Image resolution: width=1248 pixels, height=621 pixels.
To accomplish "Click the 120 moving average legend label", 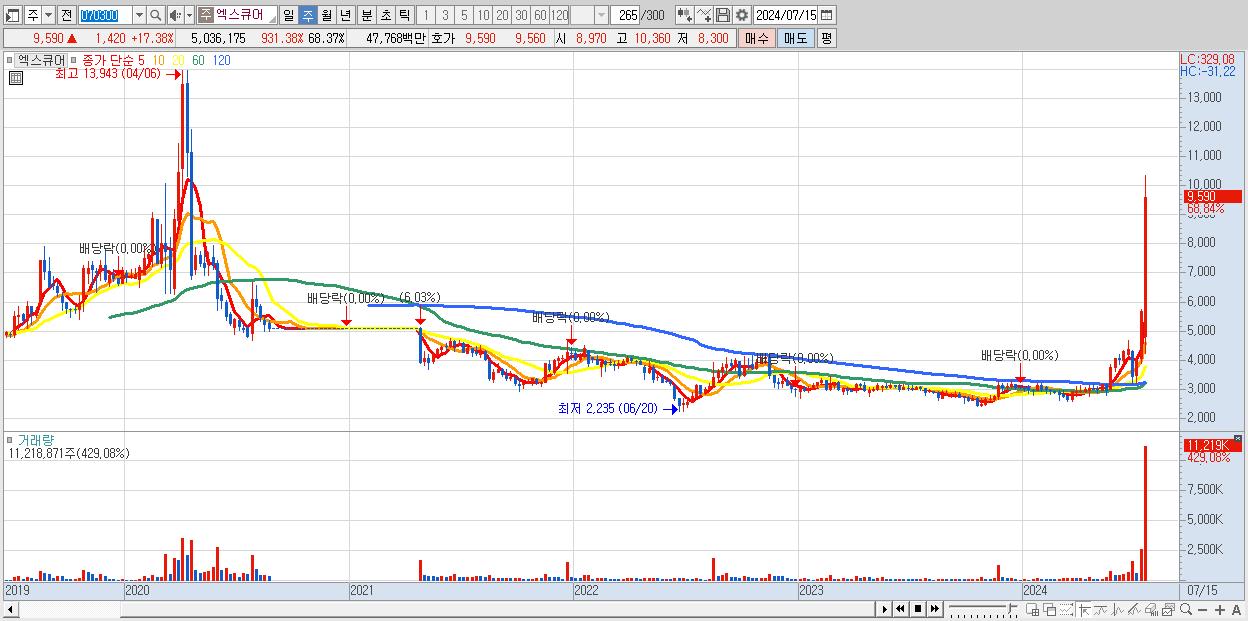I will point(221,60).
